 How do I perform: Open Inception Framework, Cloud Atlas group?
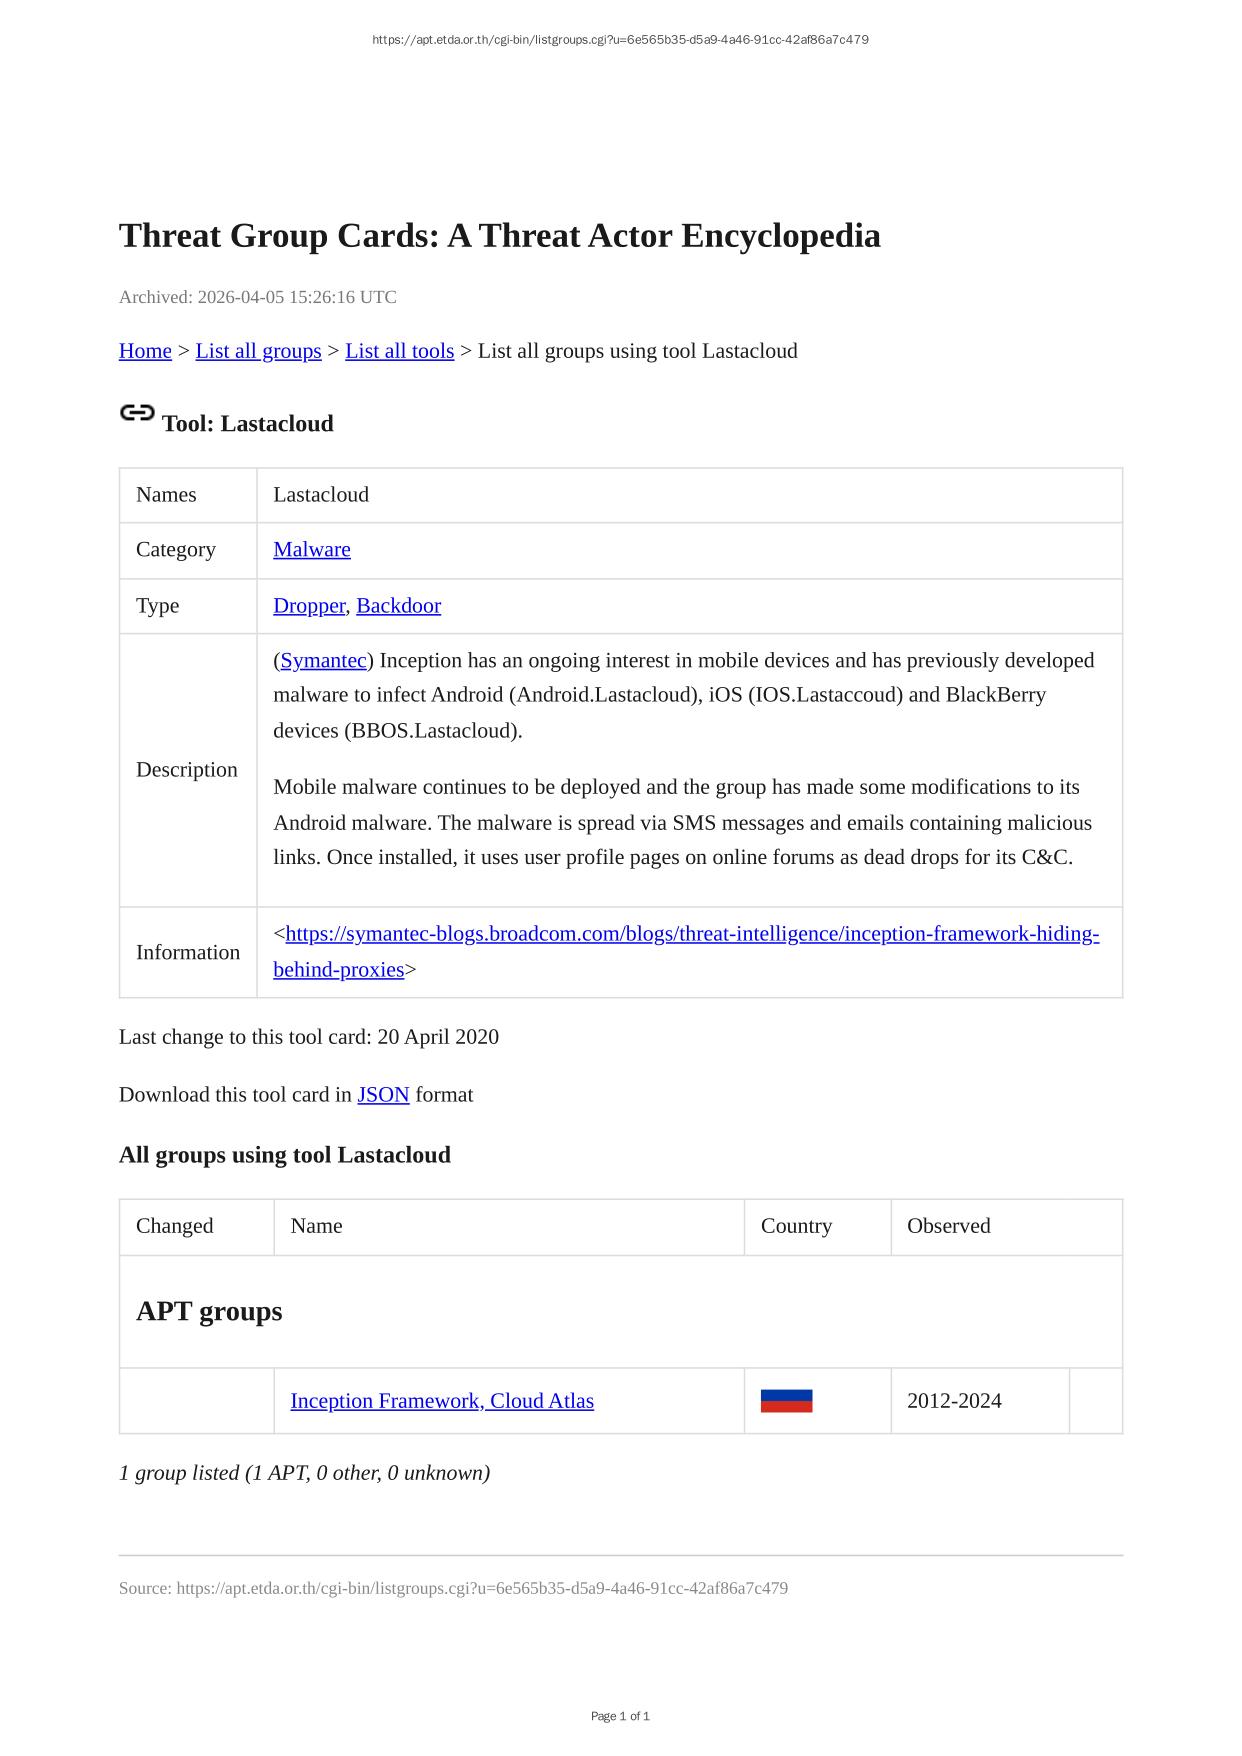point(441,1400)
